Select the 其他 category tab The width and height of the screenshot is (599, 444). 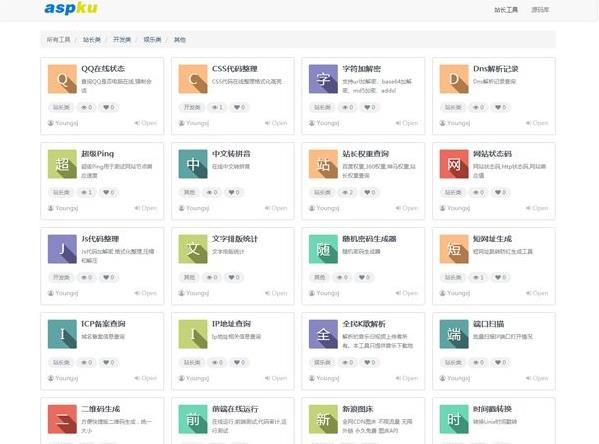click(x=180, y=39)
